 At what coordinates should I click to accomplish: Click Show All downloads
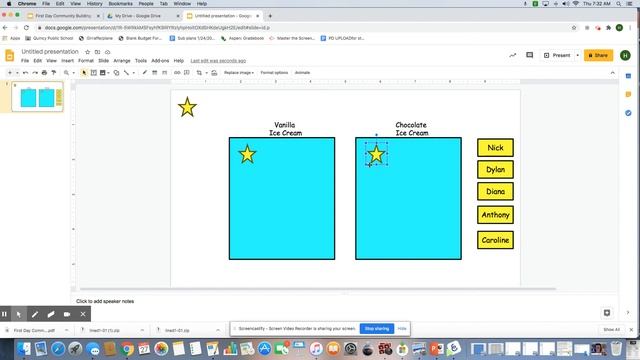(611, 329)
